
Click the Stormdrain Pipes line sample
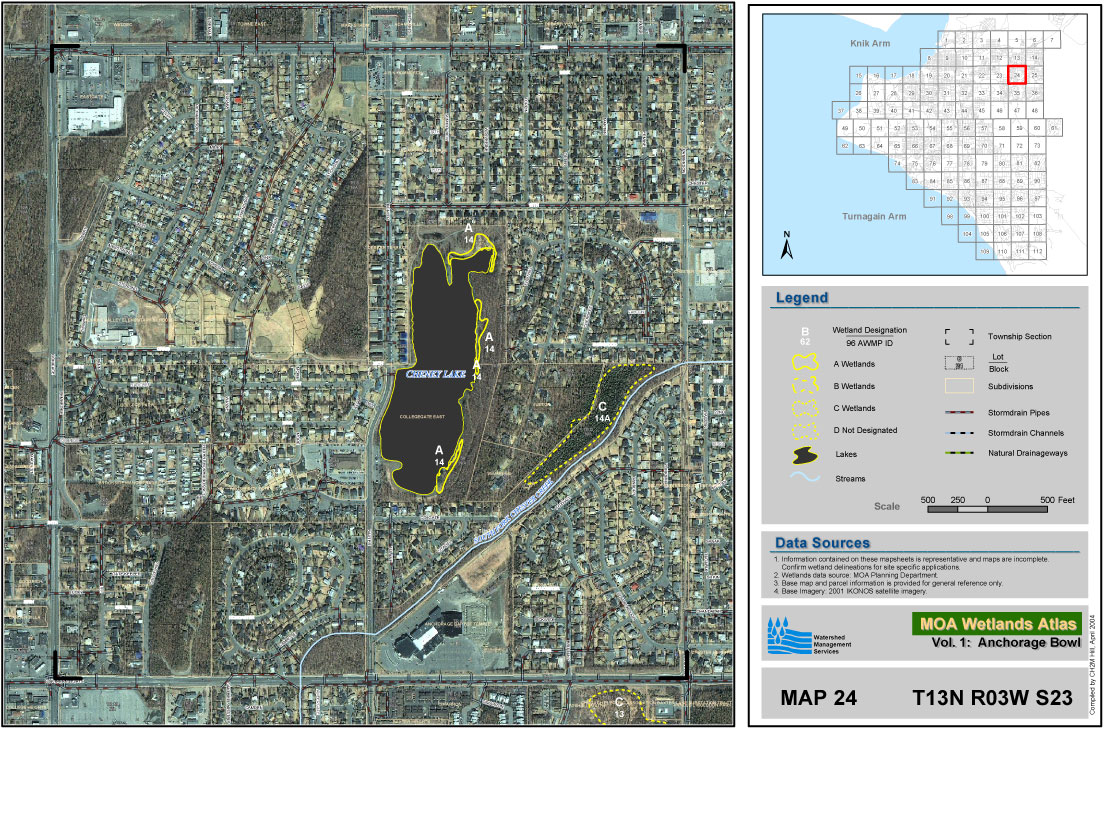pos(960,412)
